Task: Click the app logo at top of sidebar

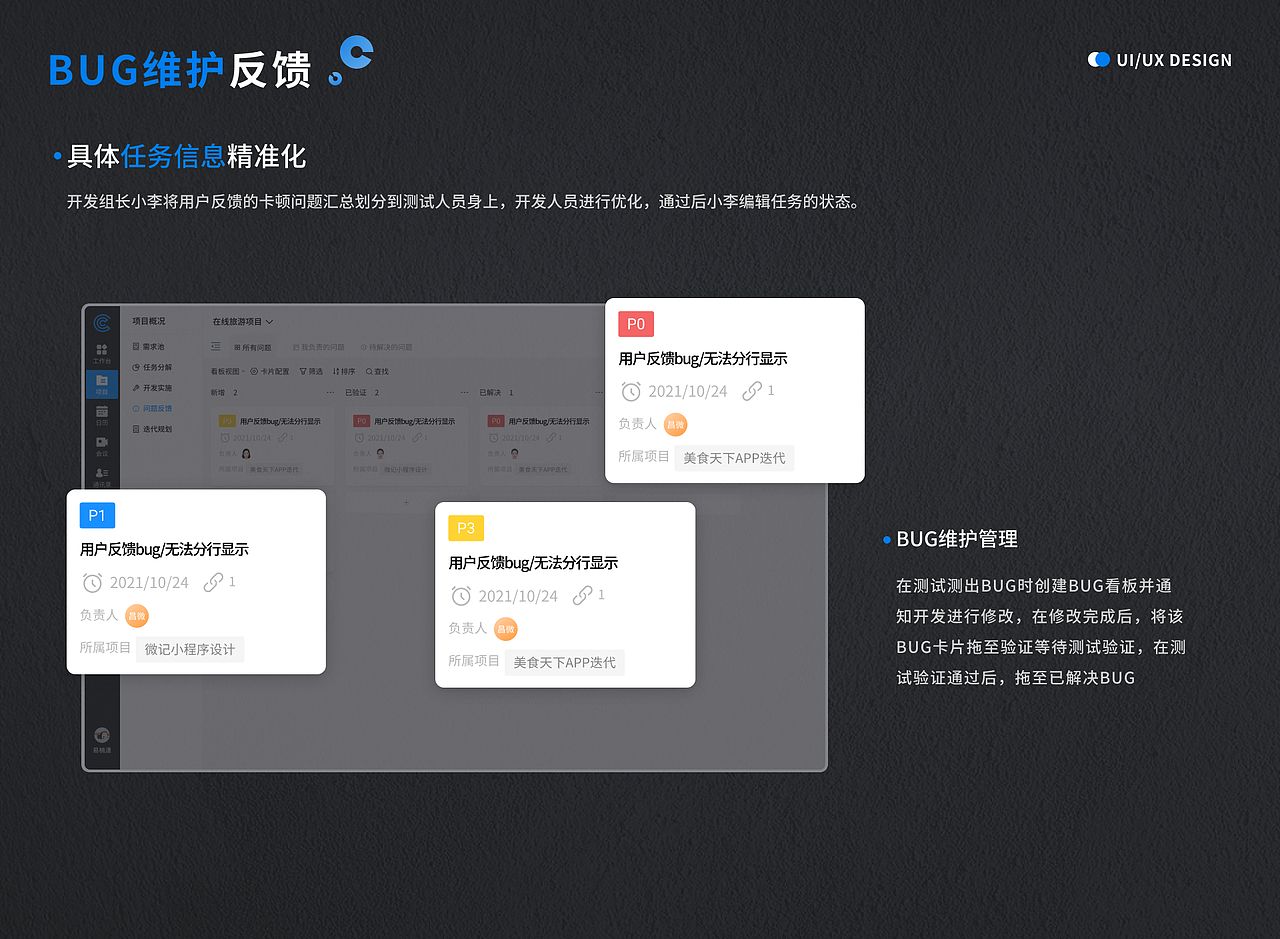Action: pos(101,322)
